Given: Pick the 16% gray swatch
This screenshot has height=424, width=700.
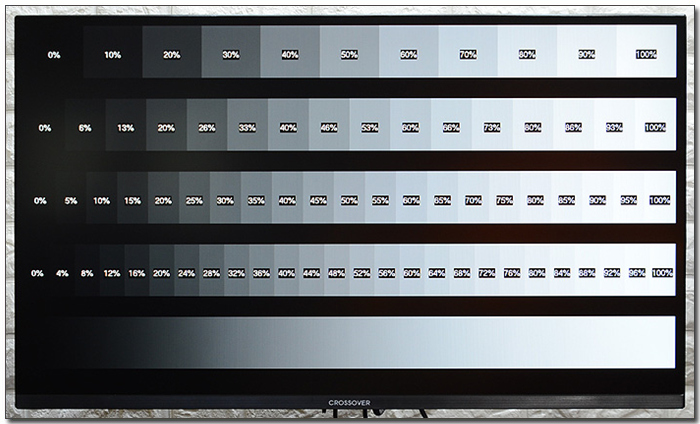Looking at the screenshot, I should (x=137, y=270).
